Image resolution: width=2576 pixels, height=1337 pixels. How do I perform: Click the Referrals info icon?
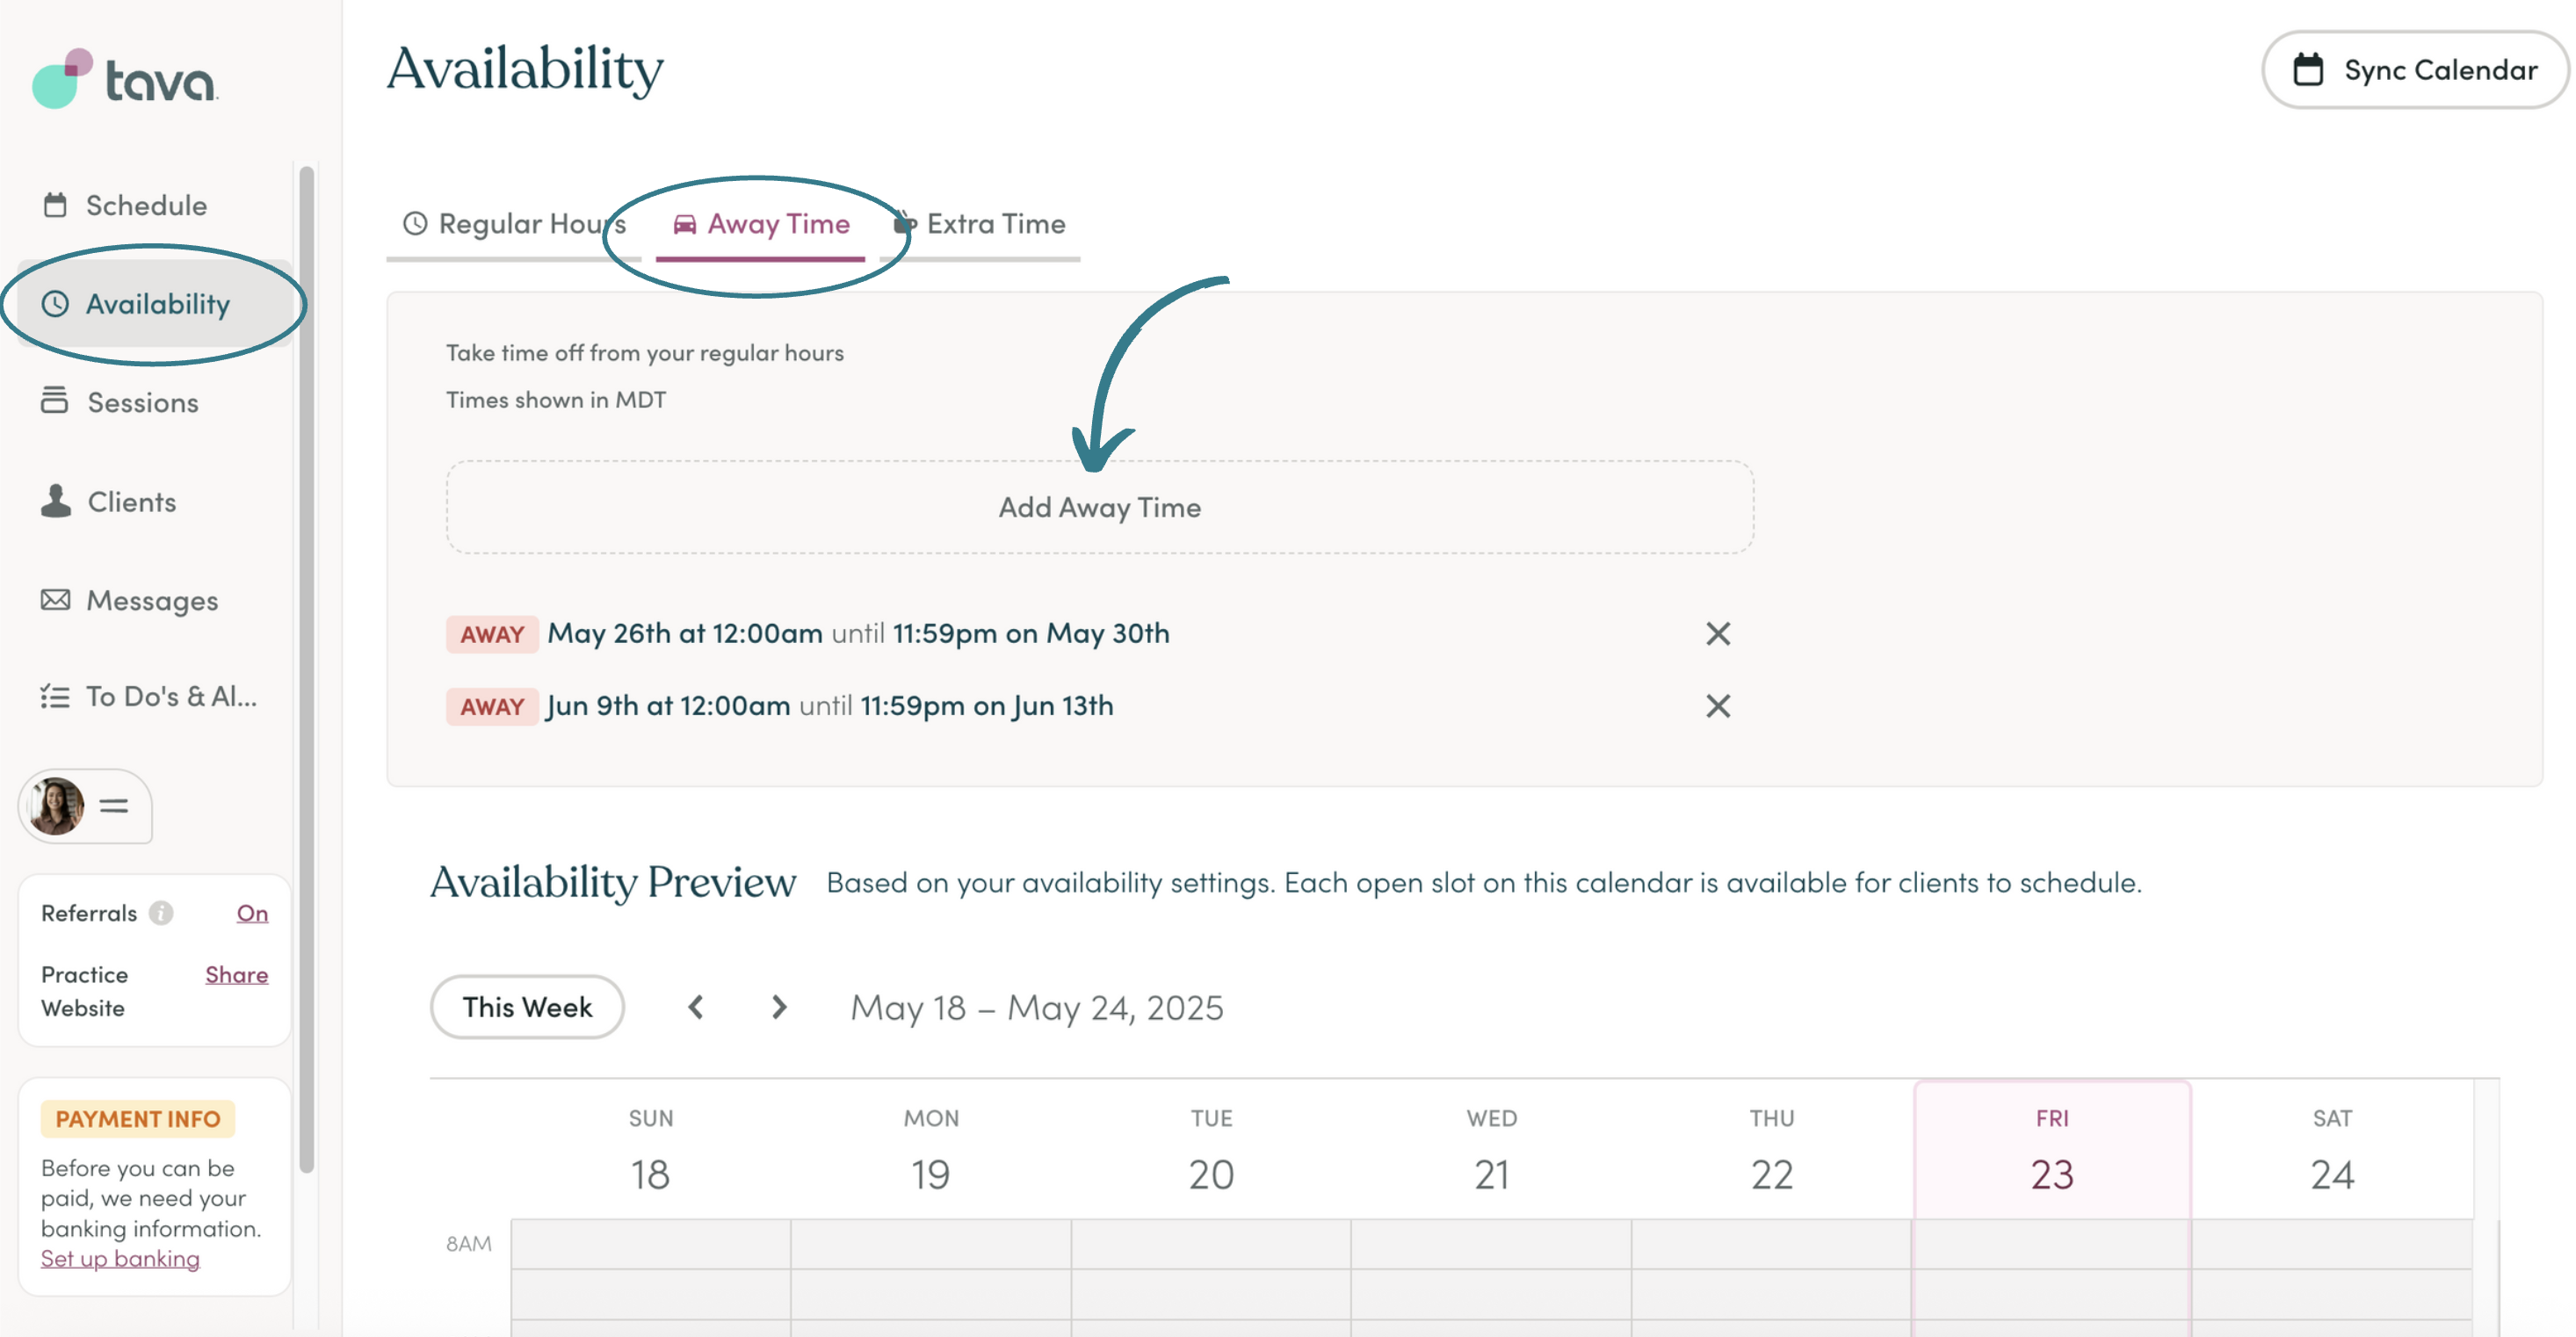[161, 913]
